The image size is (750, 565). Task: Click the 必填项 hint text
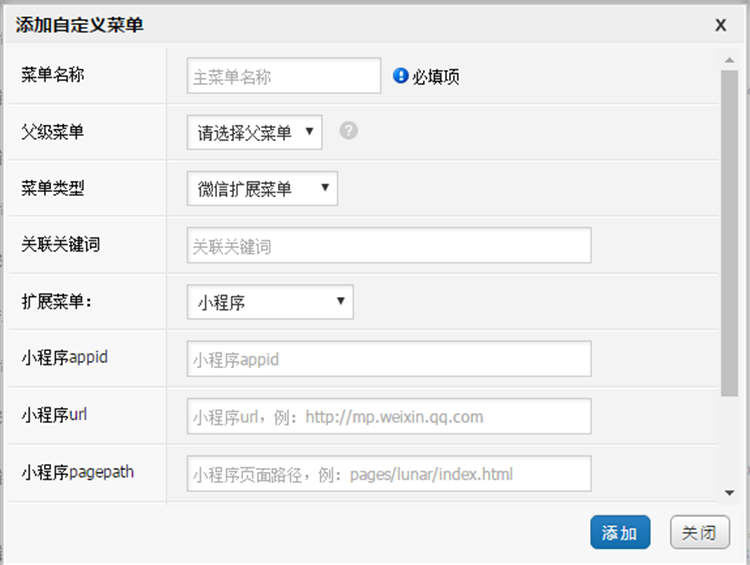436,77
